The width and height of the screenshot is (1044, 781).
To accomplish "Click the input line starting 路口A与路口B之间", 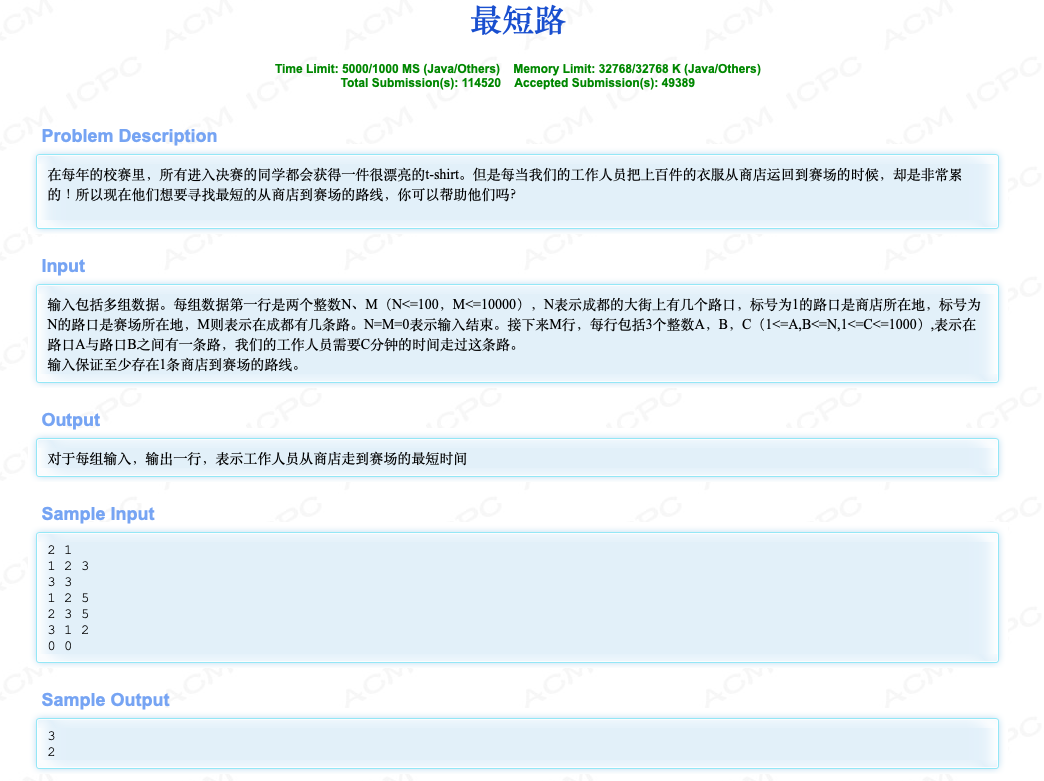I will (x=283, y=344).
